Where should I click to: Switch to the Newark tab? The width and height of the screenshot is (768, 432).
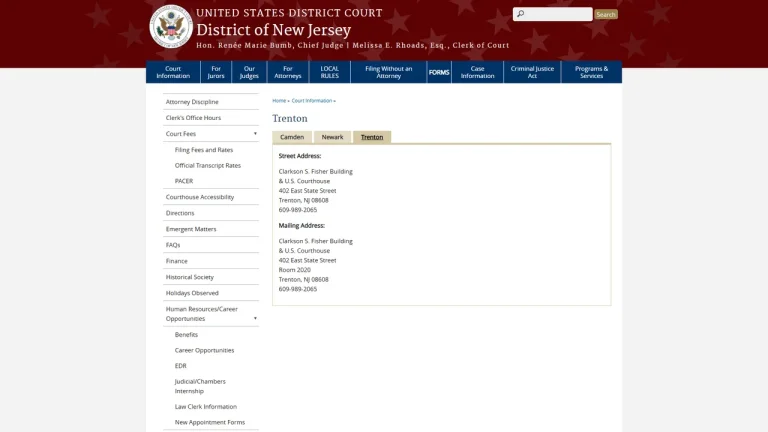coord(332,137)
